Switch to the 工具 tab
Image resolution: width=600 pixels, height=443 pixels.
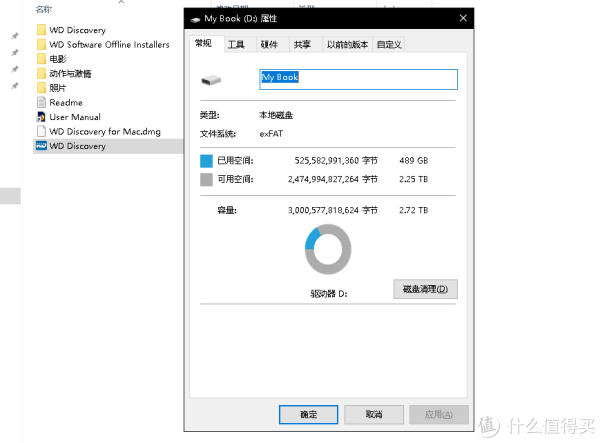coord(236,44)
